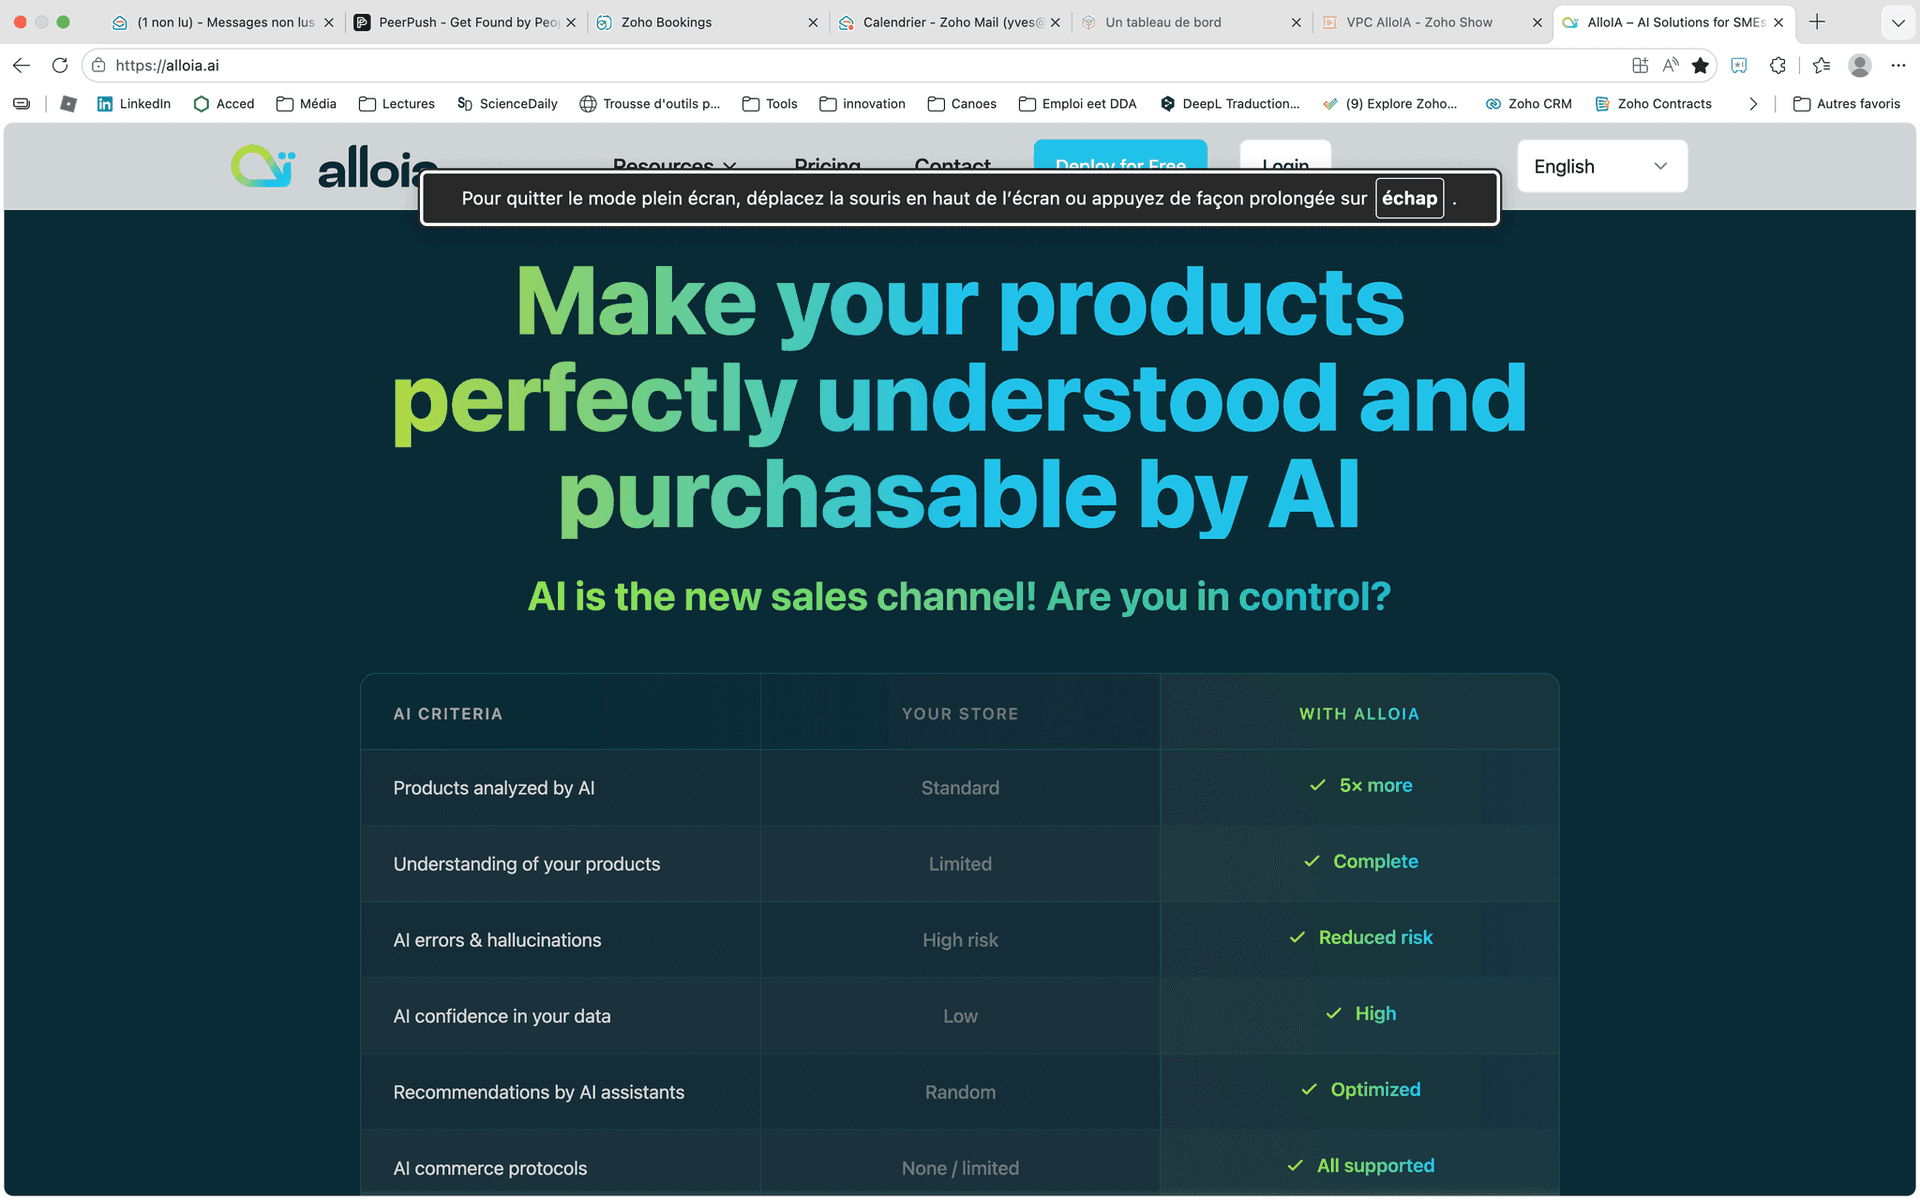Open the browser settings ellipsis menu
This screenshot has height=1200, width=1920.
(x=1898, y=65)
